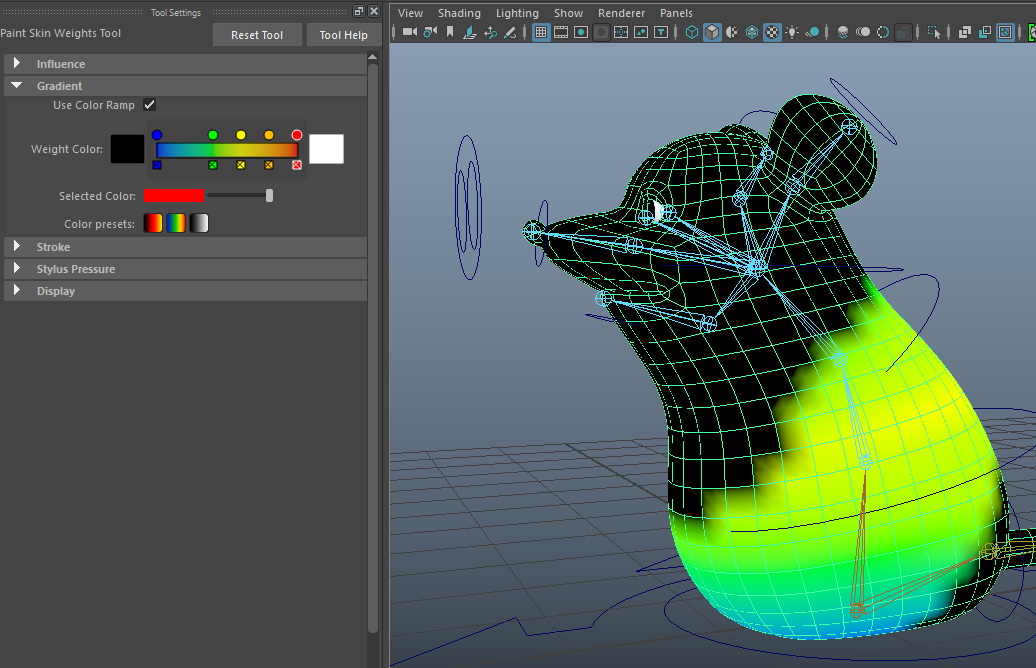Click the Select Camera icon in panel toolbar
This screenshot has width=1036, height=668.
(x=410, y=32)
